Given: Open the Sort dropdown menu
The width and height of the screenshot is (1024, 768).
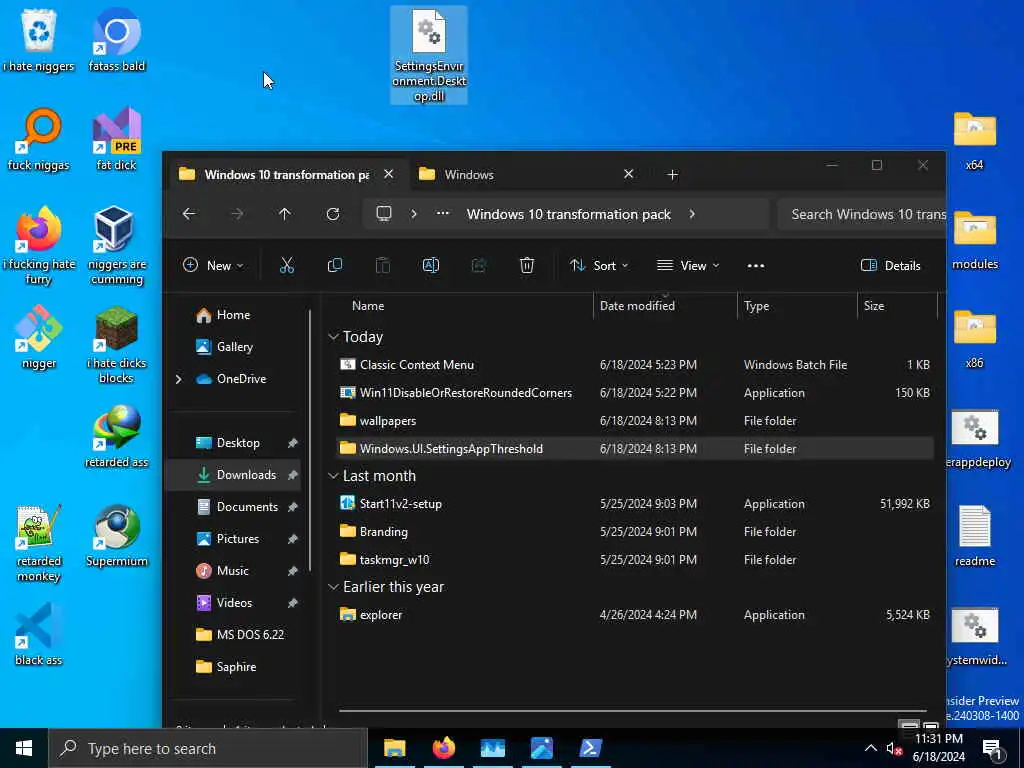Looking at the screenshot, I should [599, 265].
